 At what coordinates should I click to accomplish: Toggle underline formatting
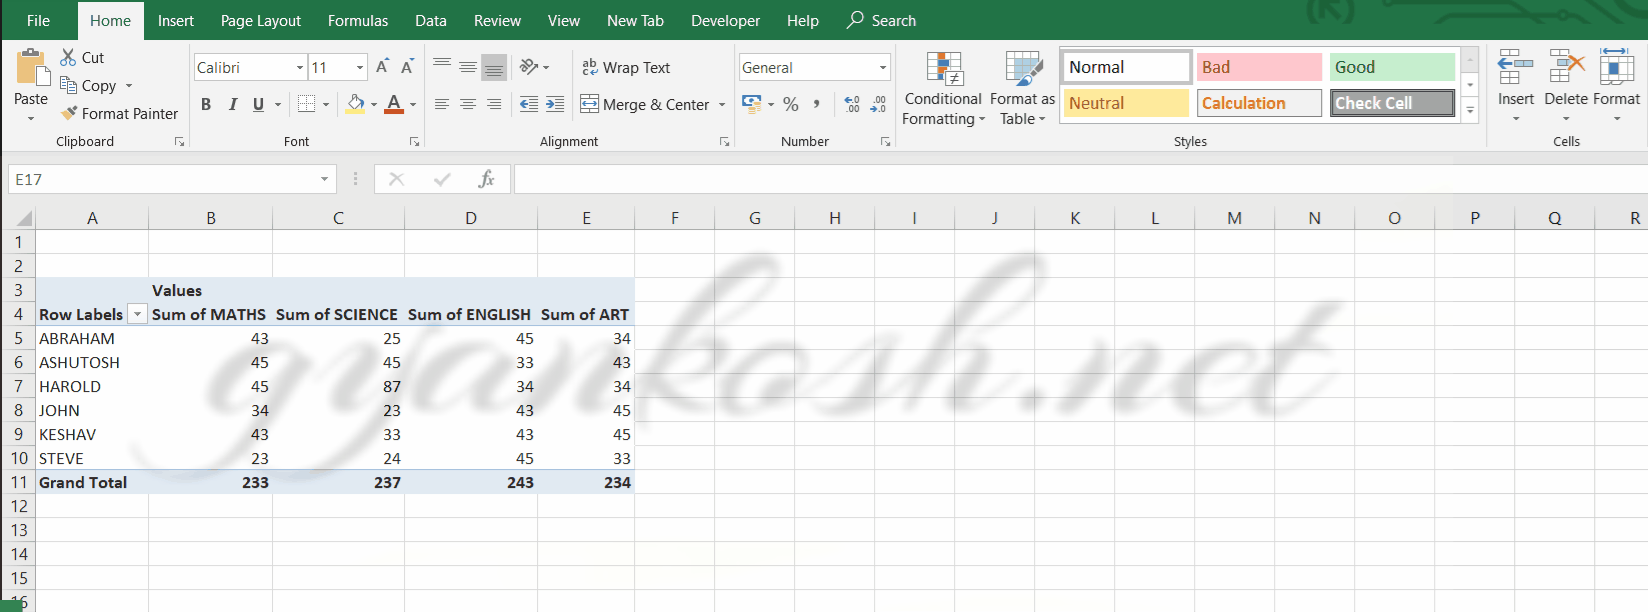coord(258,104)
